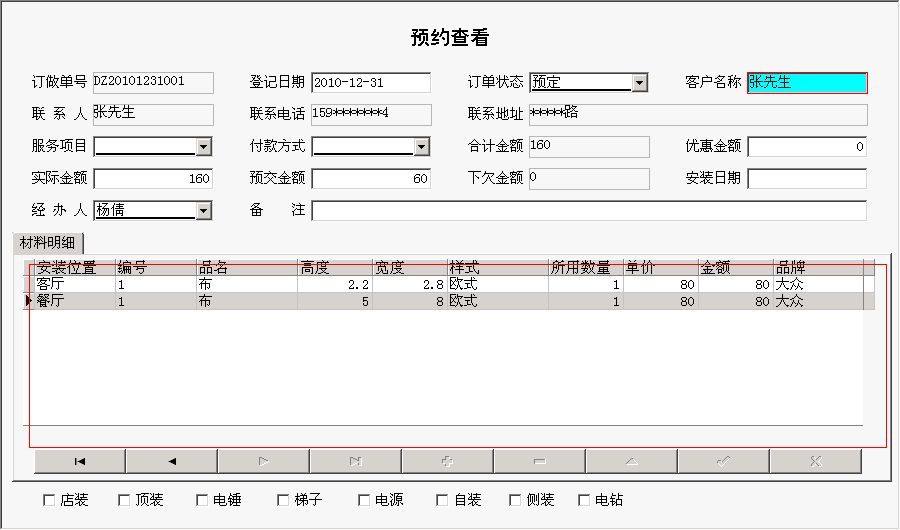The image size is (900, 530).
Task: Expand the 服务项目 dropdown list
Action: (x=203, y=147)
